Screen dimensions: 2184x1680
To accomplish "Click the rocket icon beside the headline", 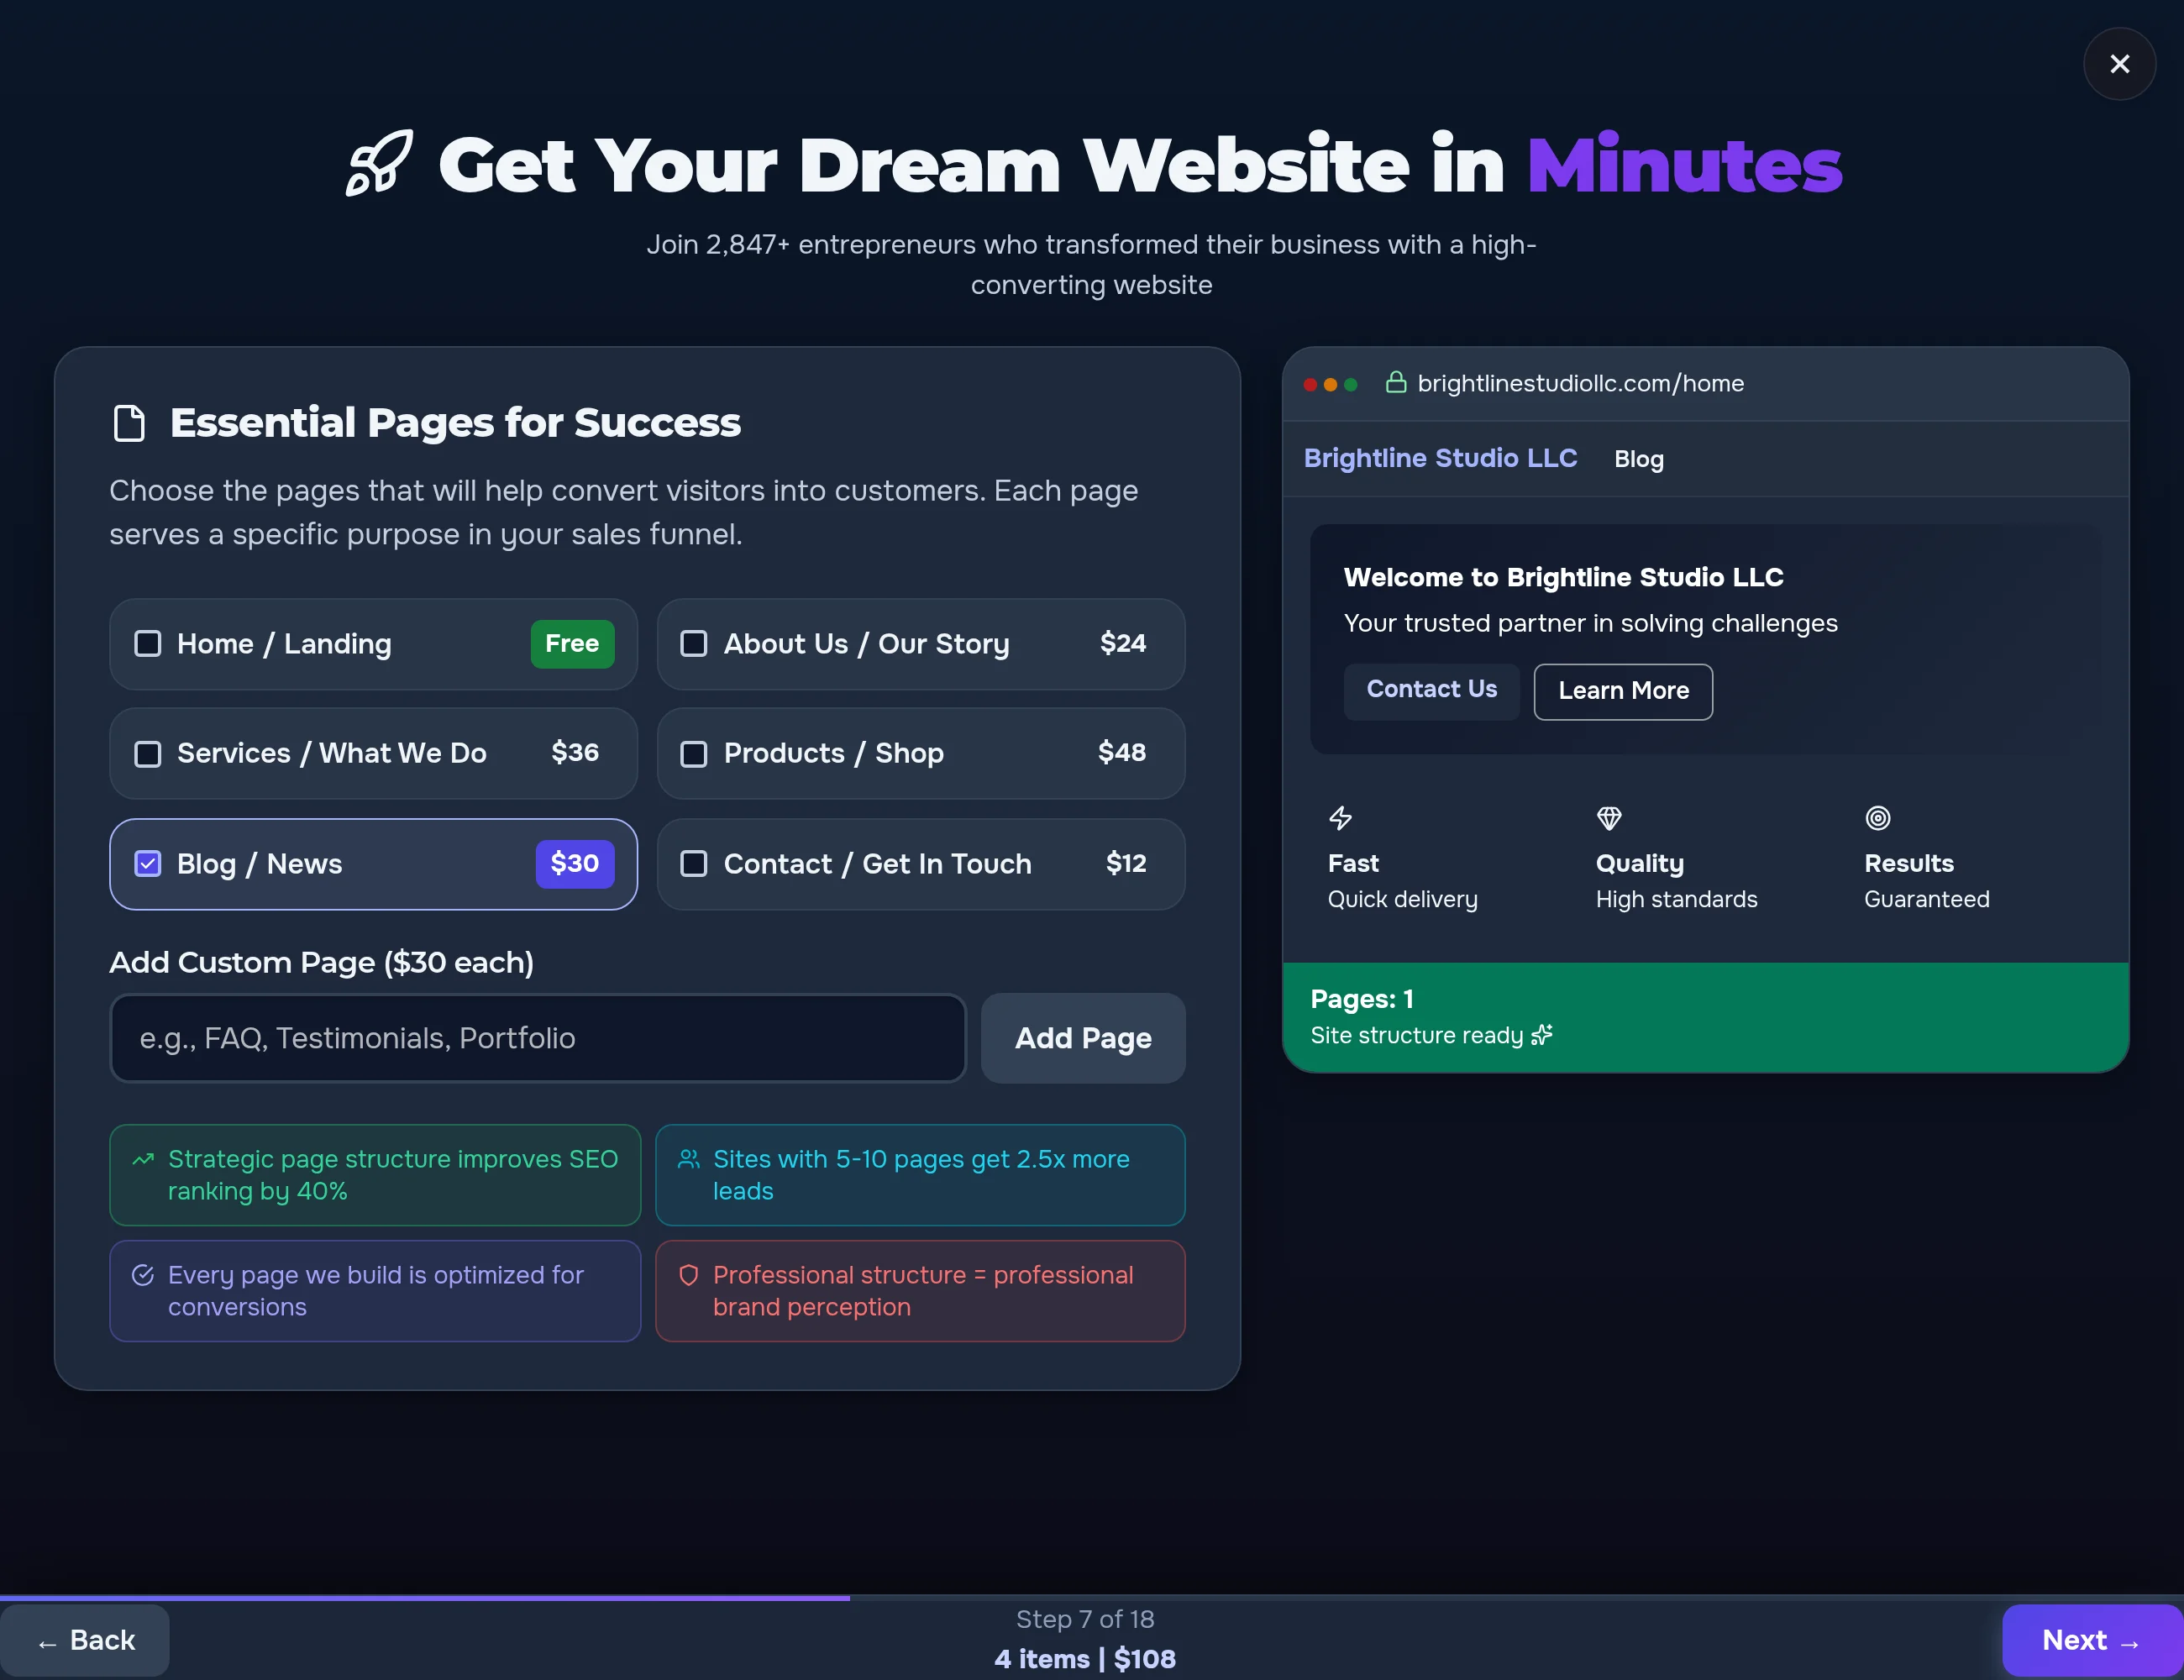I will [379, 163].
